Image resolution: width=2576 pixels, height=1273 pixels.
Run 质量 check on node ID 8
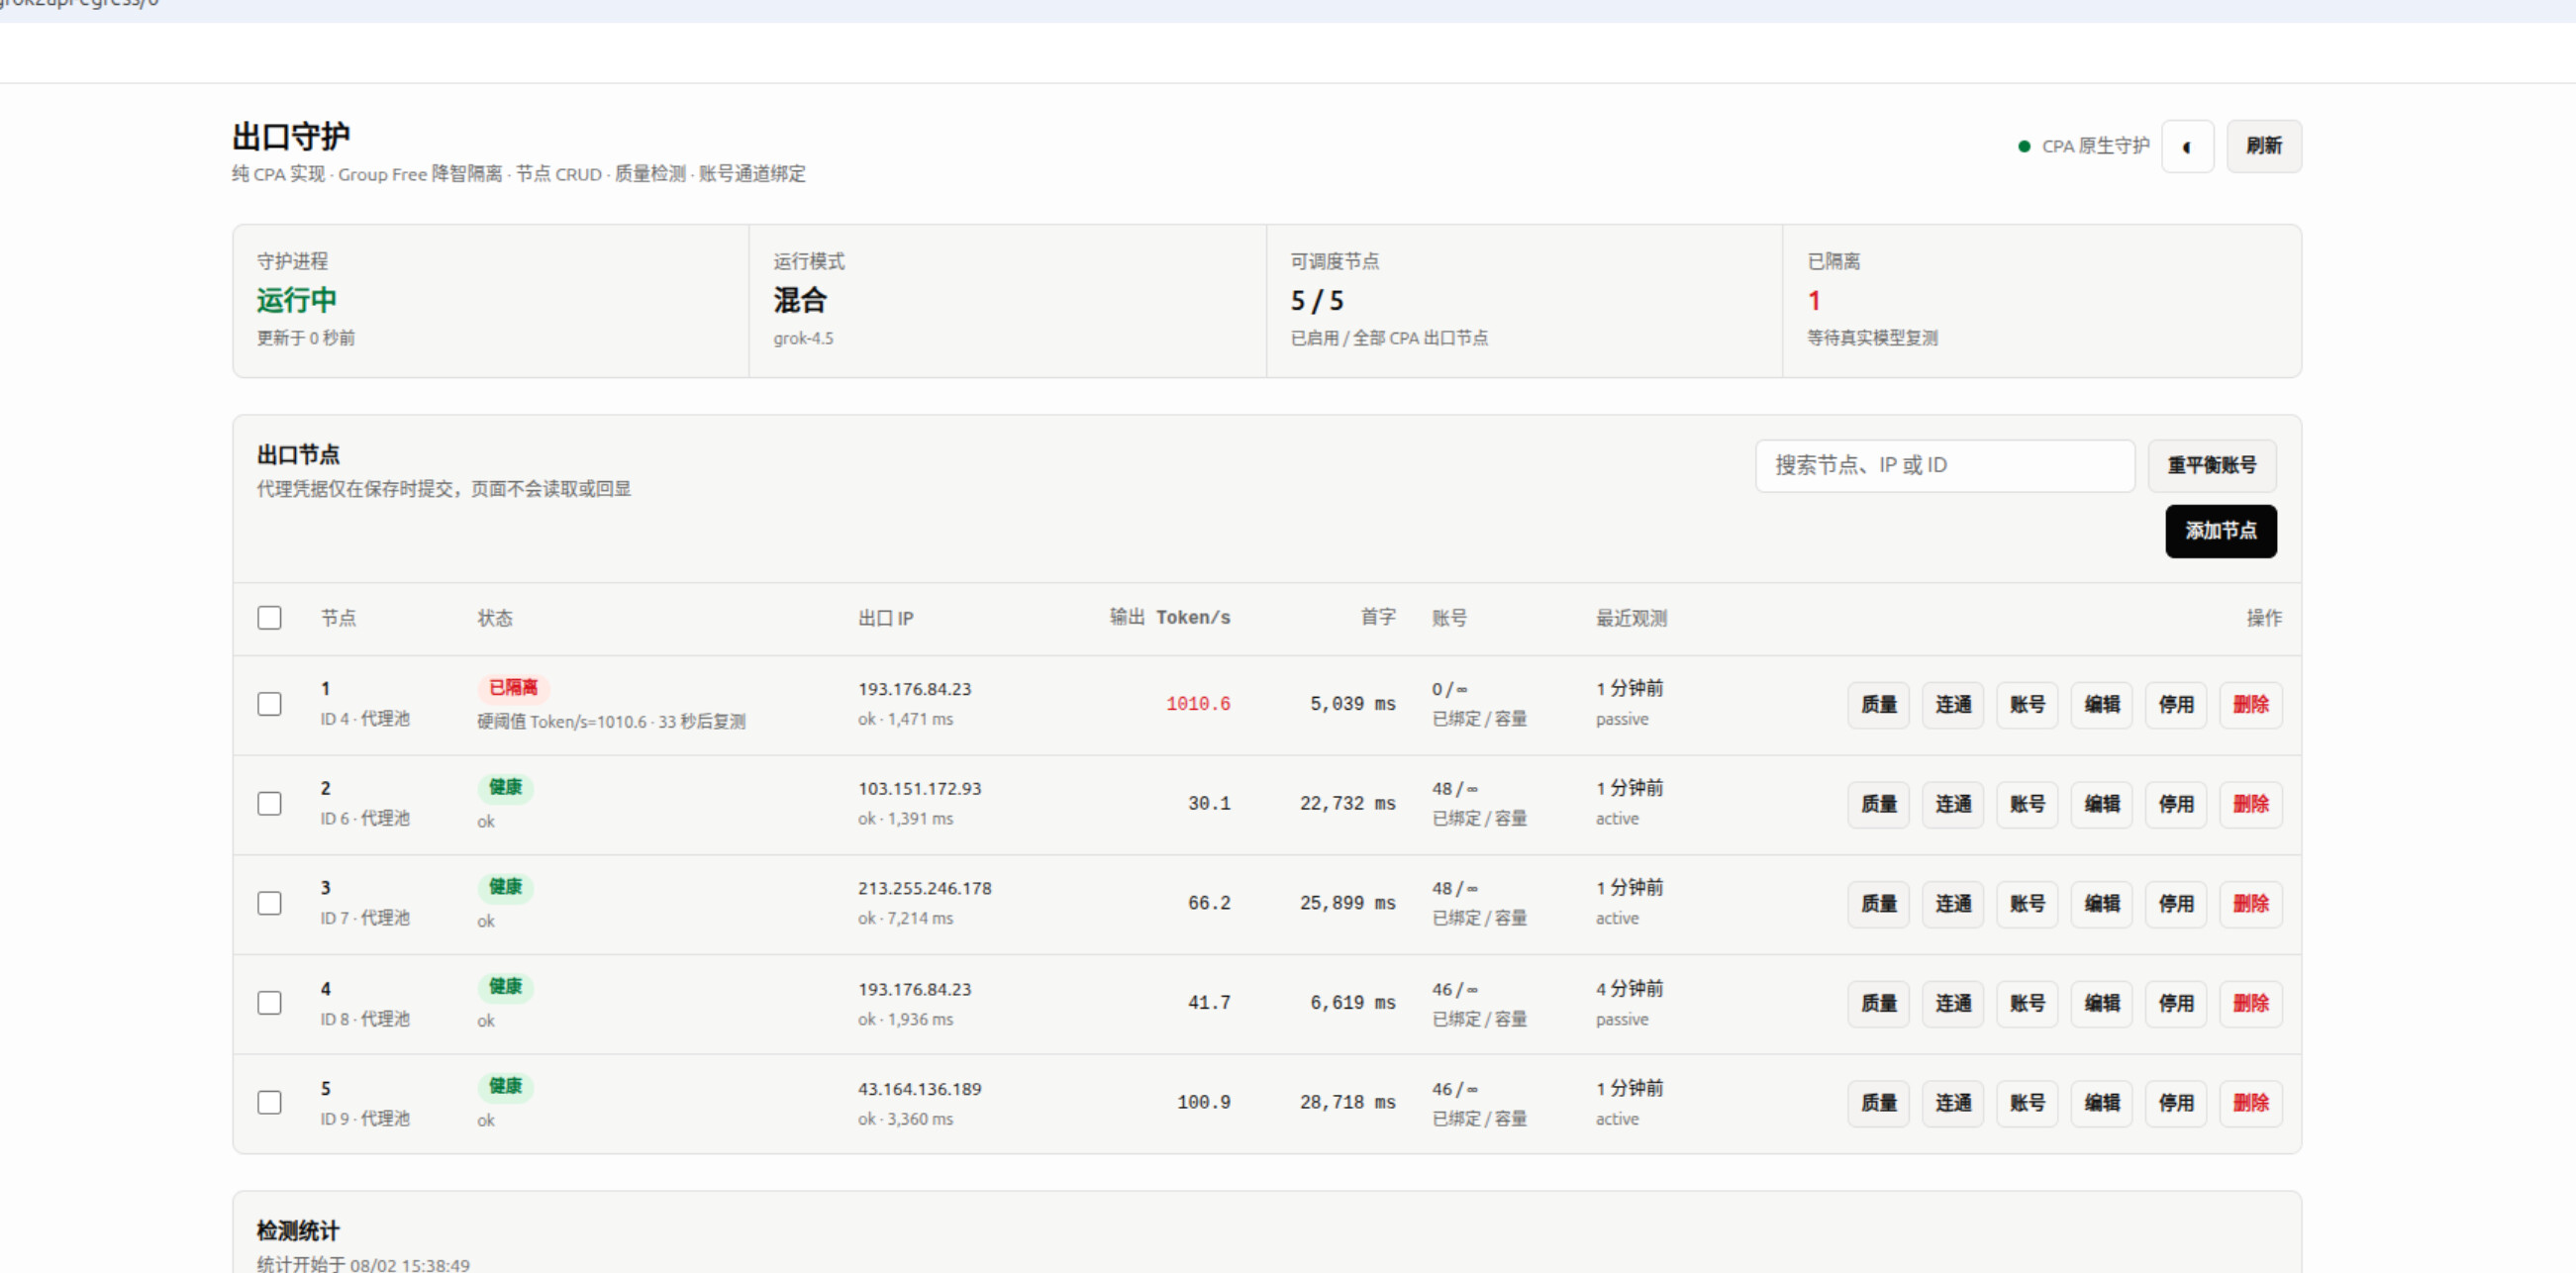pos(1878,1003)
